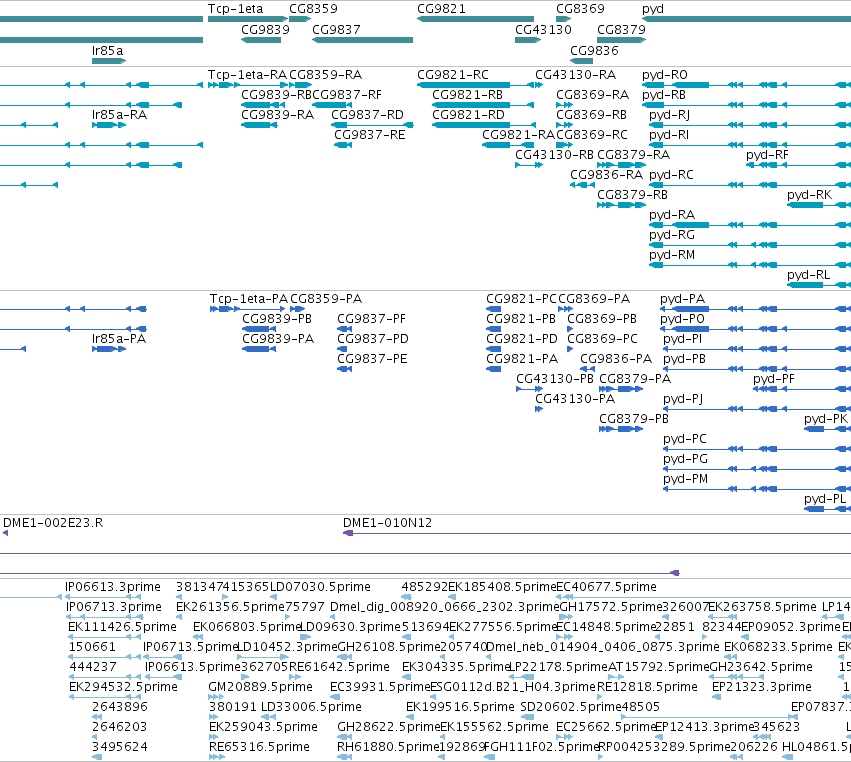Click the CG43130-PB protein label
This screenshot has width=851, height=762.
tap(555, 379)
